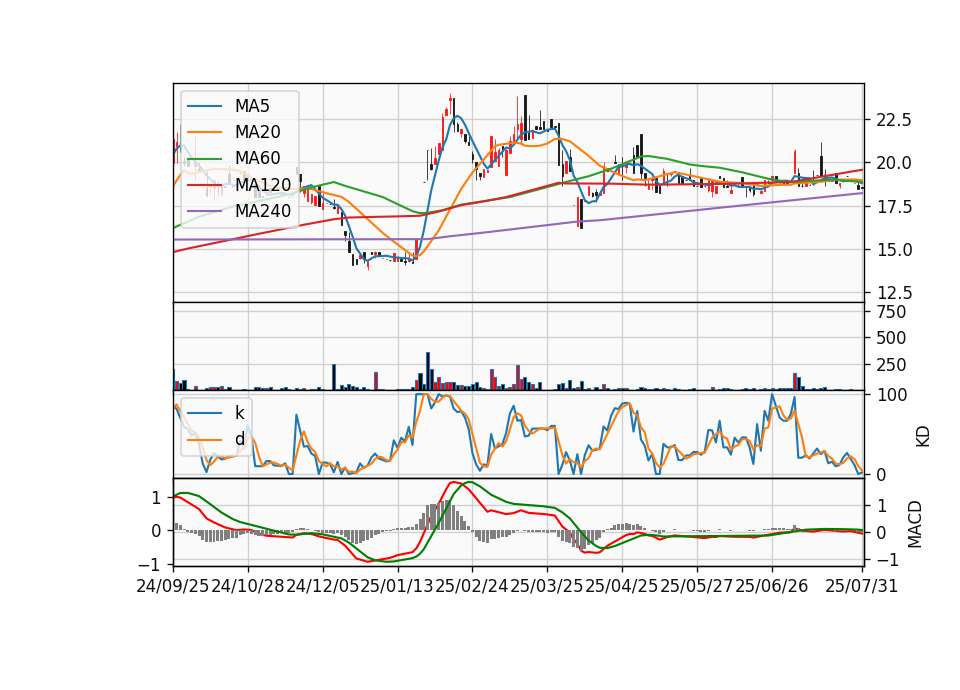Click the 25/05/27 date label
This screenshot has width=960, height=690.
697,586
